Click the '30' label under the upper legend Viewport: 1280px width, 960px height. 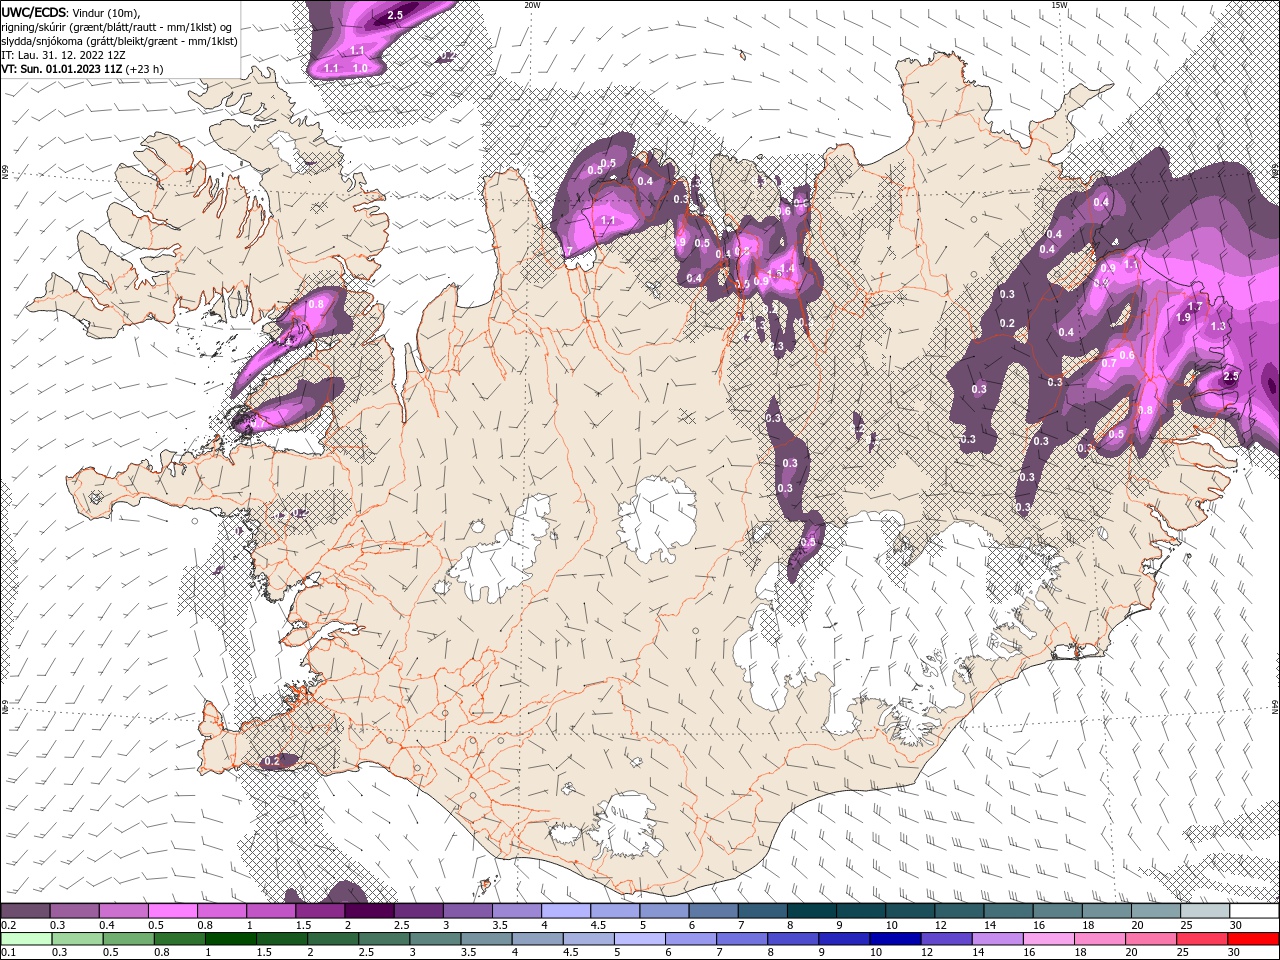point(1235,925)
